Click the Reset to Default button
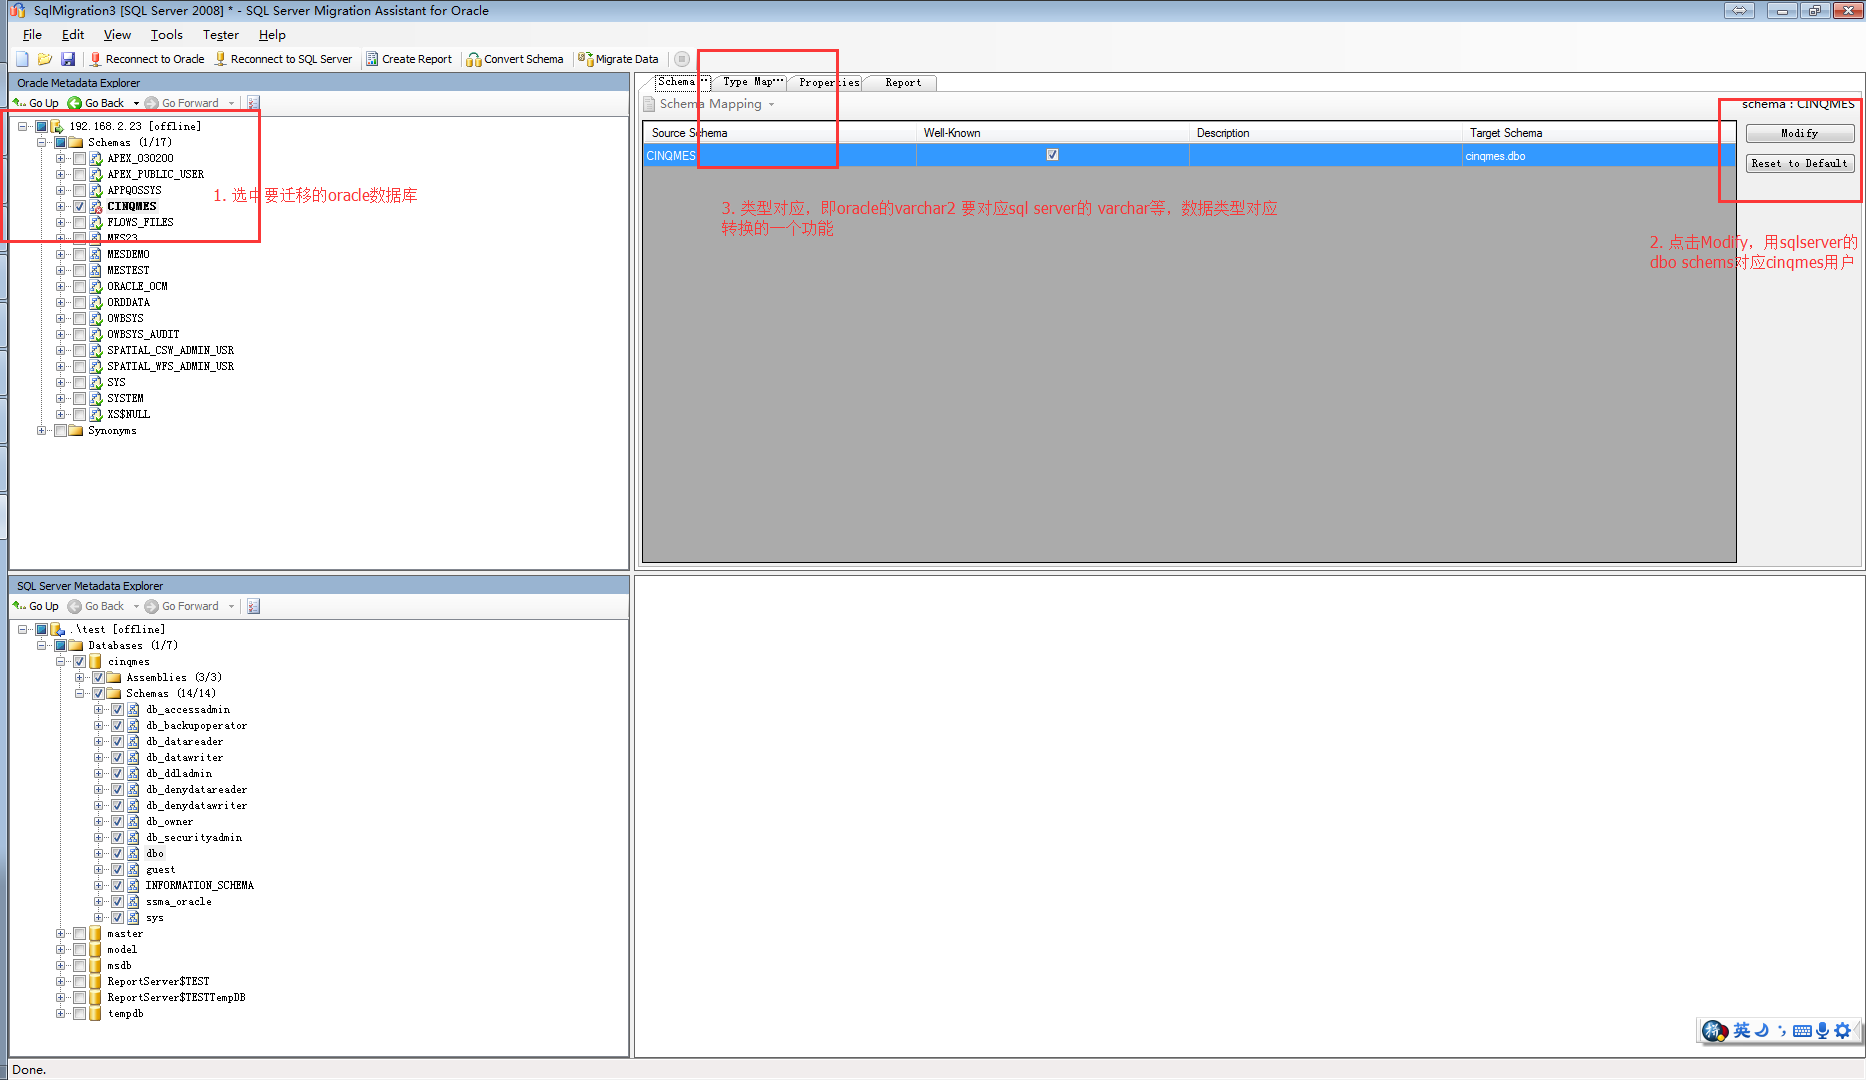This screenshot has width=1866, height=1080. tap(1799, 163)
